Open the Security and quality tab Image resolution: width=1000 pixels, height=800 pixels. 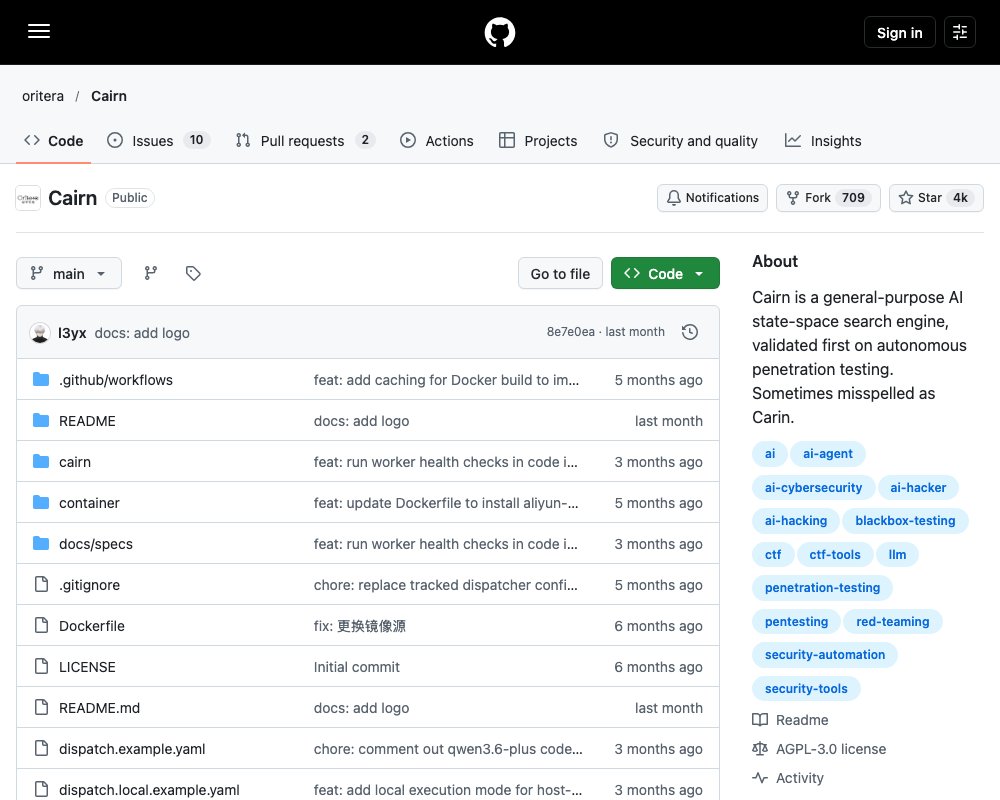point(680,141)
